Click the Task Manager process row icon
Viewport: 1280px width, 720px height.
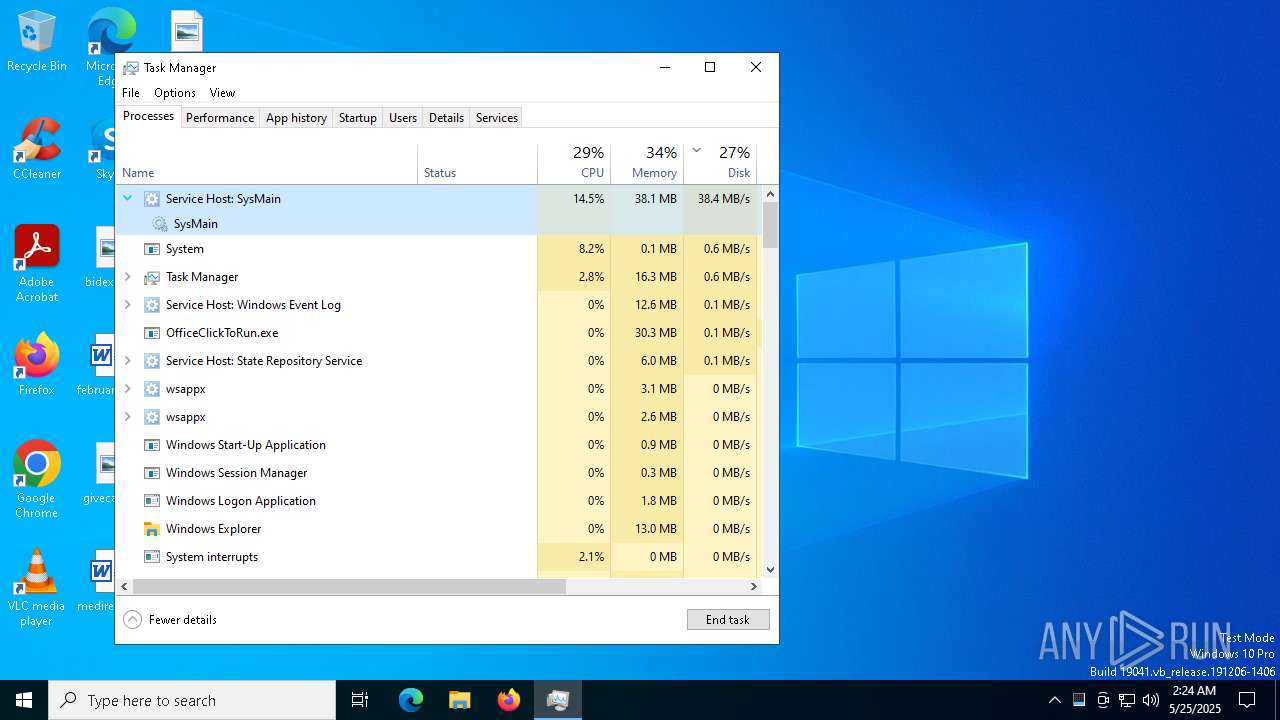152,277
